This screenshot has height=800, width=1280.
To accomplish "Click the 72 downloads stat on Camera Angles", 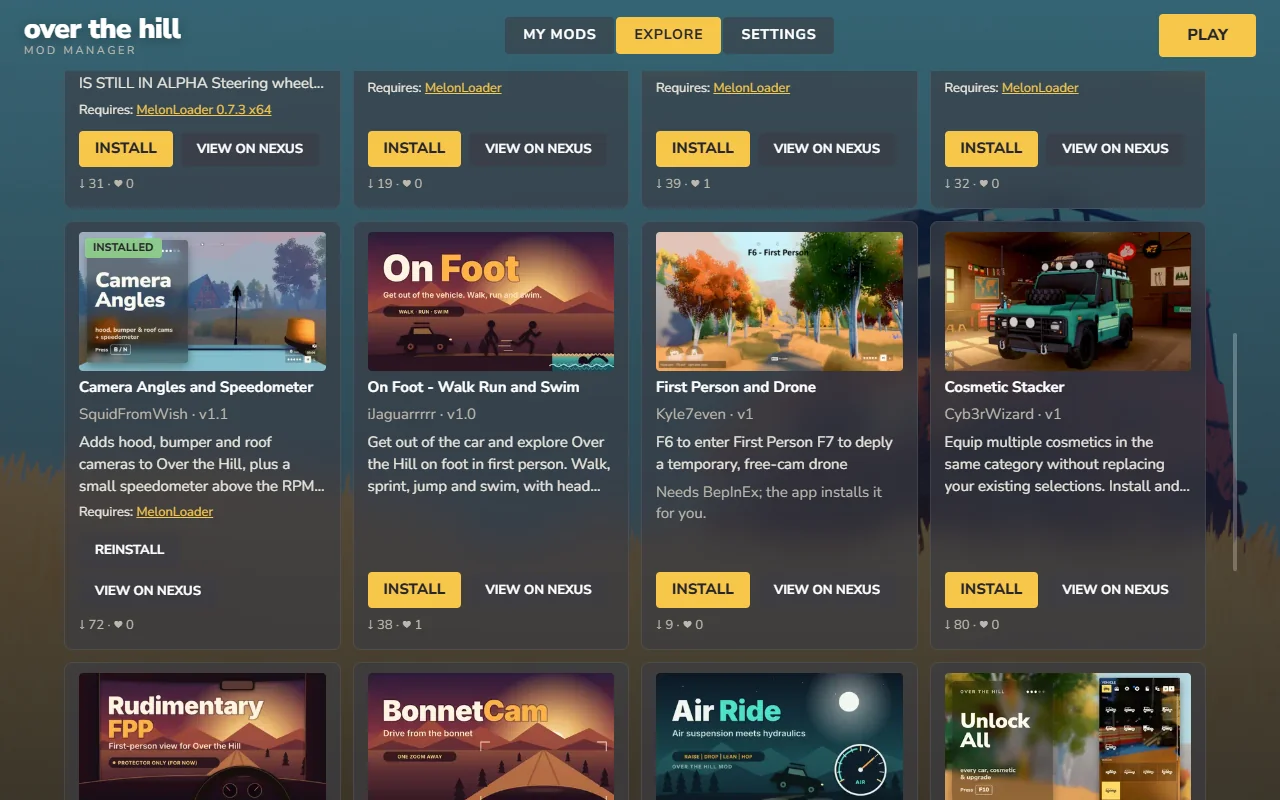I will click(92, 625).
